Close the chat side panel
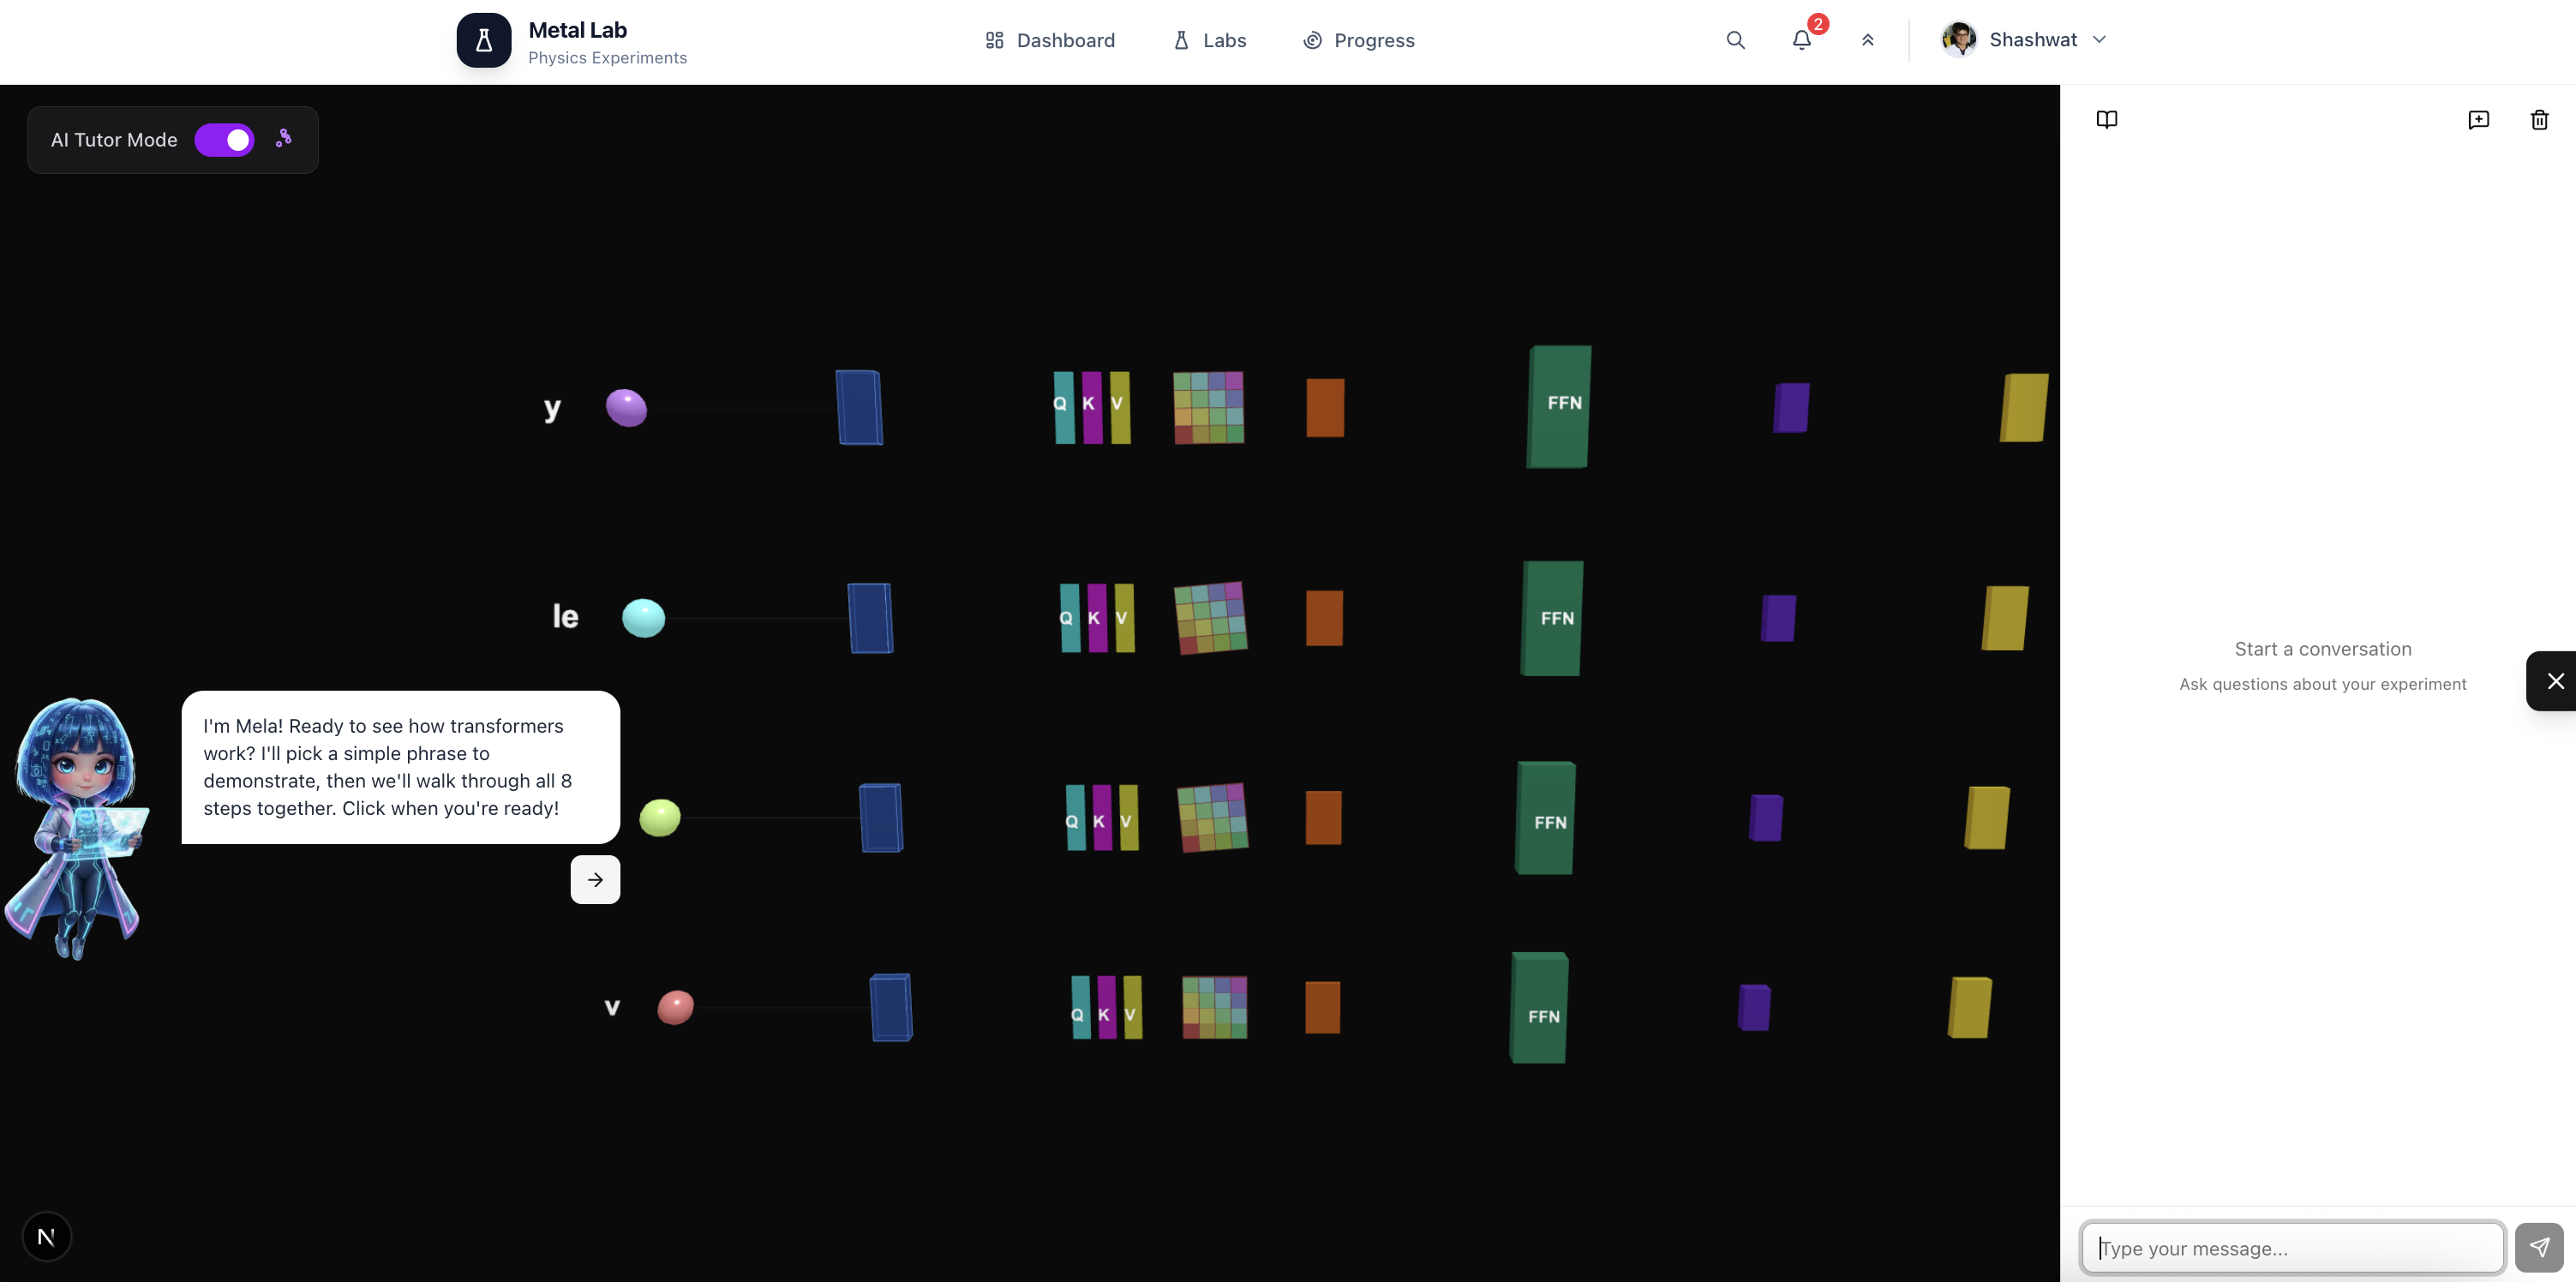 pyautogui.click(x=2555, y=681)
